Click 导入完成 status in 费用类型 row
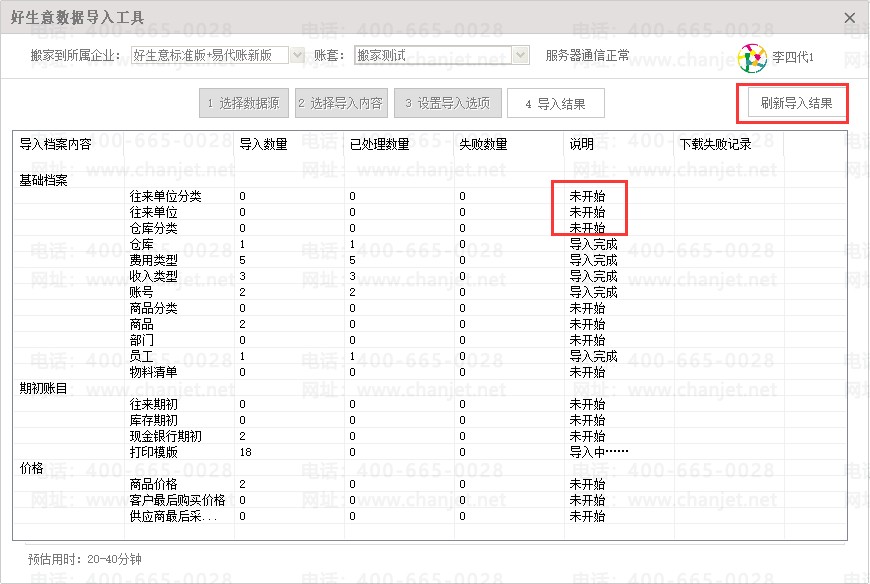The image size is (870, 584). pos(593,260)
